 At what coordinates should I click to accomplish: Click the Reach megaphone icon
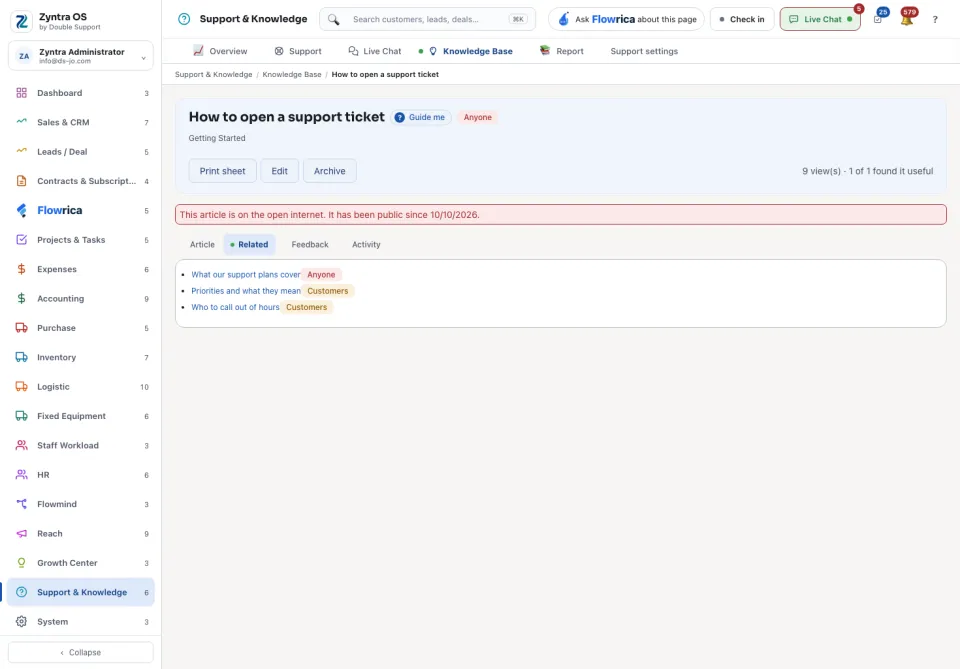[21, 533]
